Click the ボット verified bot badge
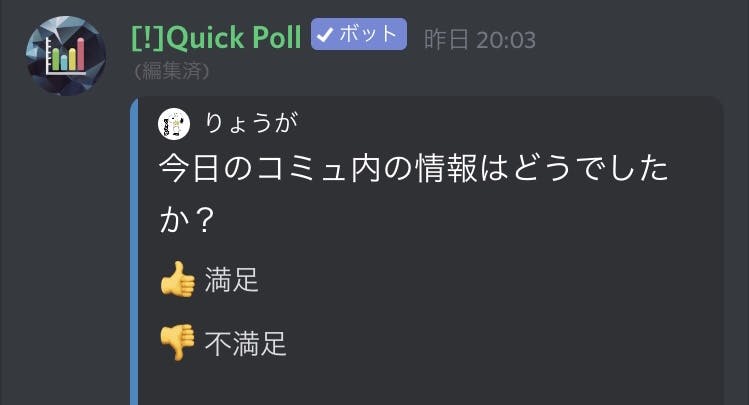 [x=359, y=34]
